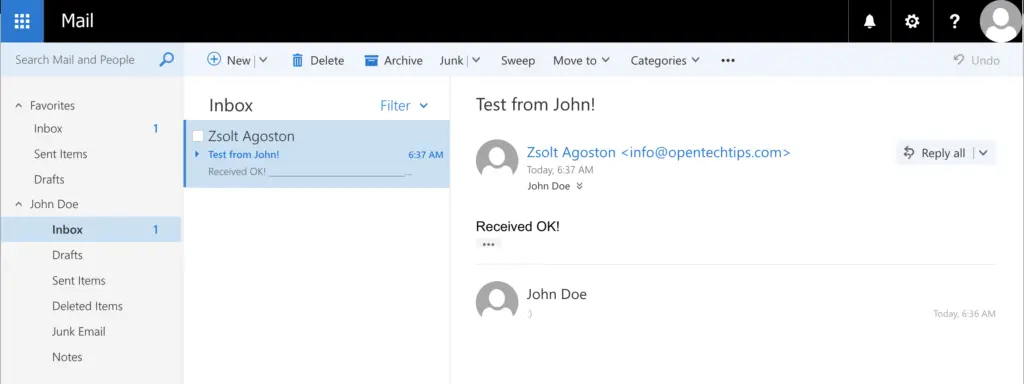Click the user account avatar

coord(1001,22)
